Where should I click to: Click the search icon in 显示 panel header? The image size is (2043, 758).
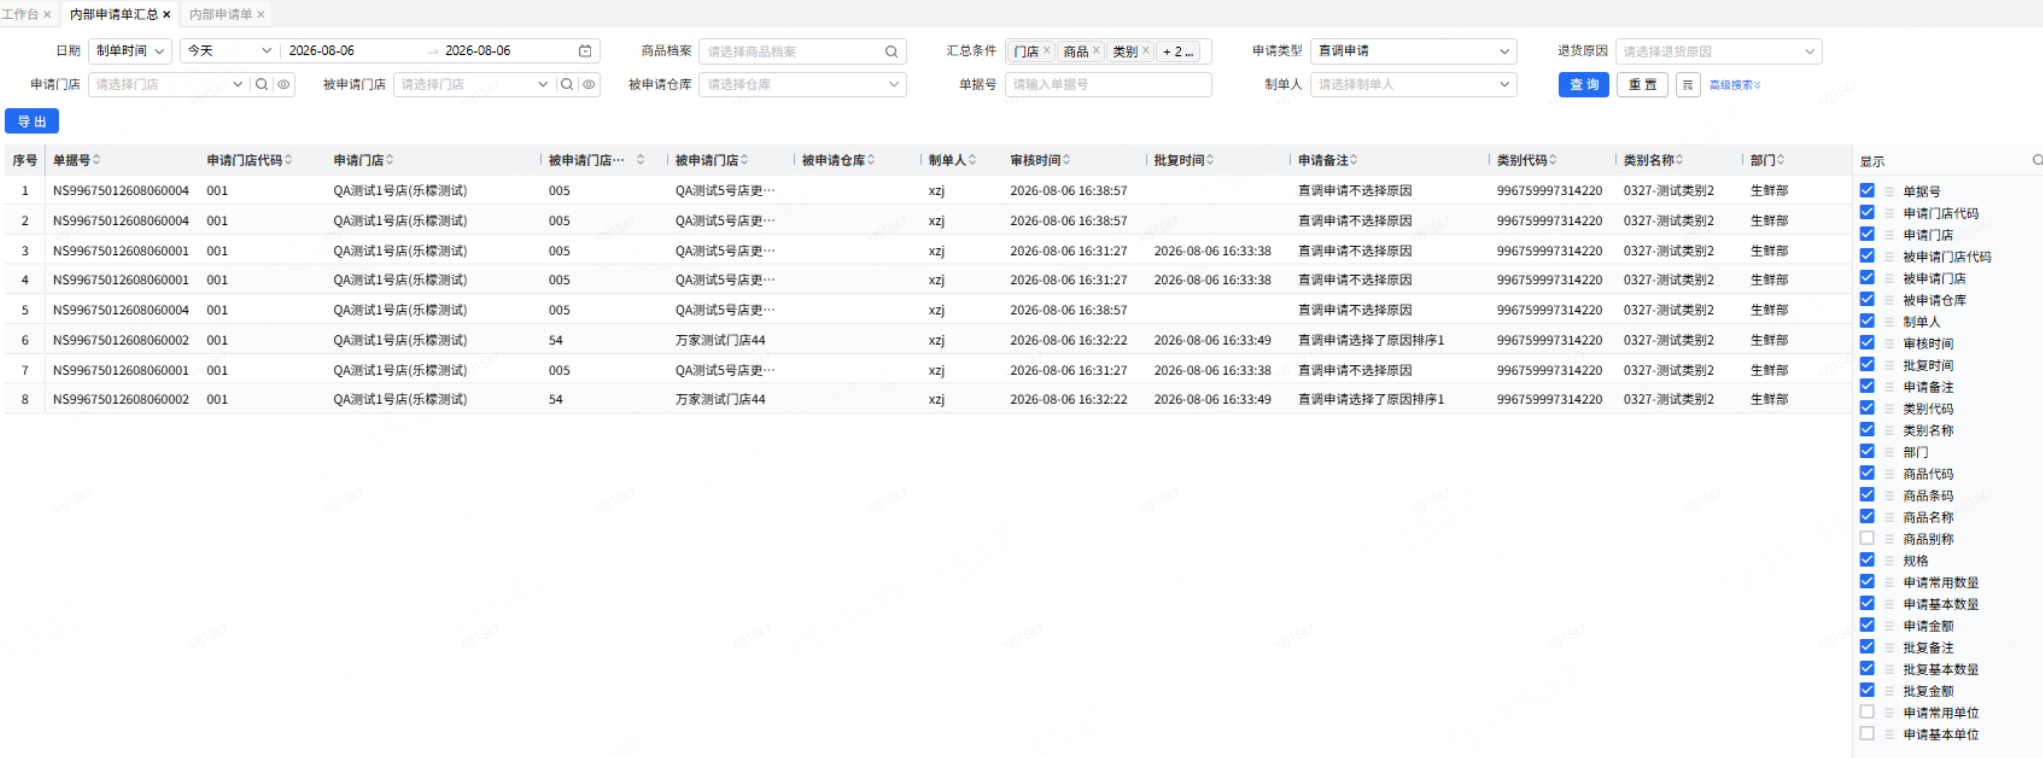click(x=2037, y=160)
